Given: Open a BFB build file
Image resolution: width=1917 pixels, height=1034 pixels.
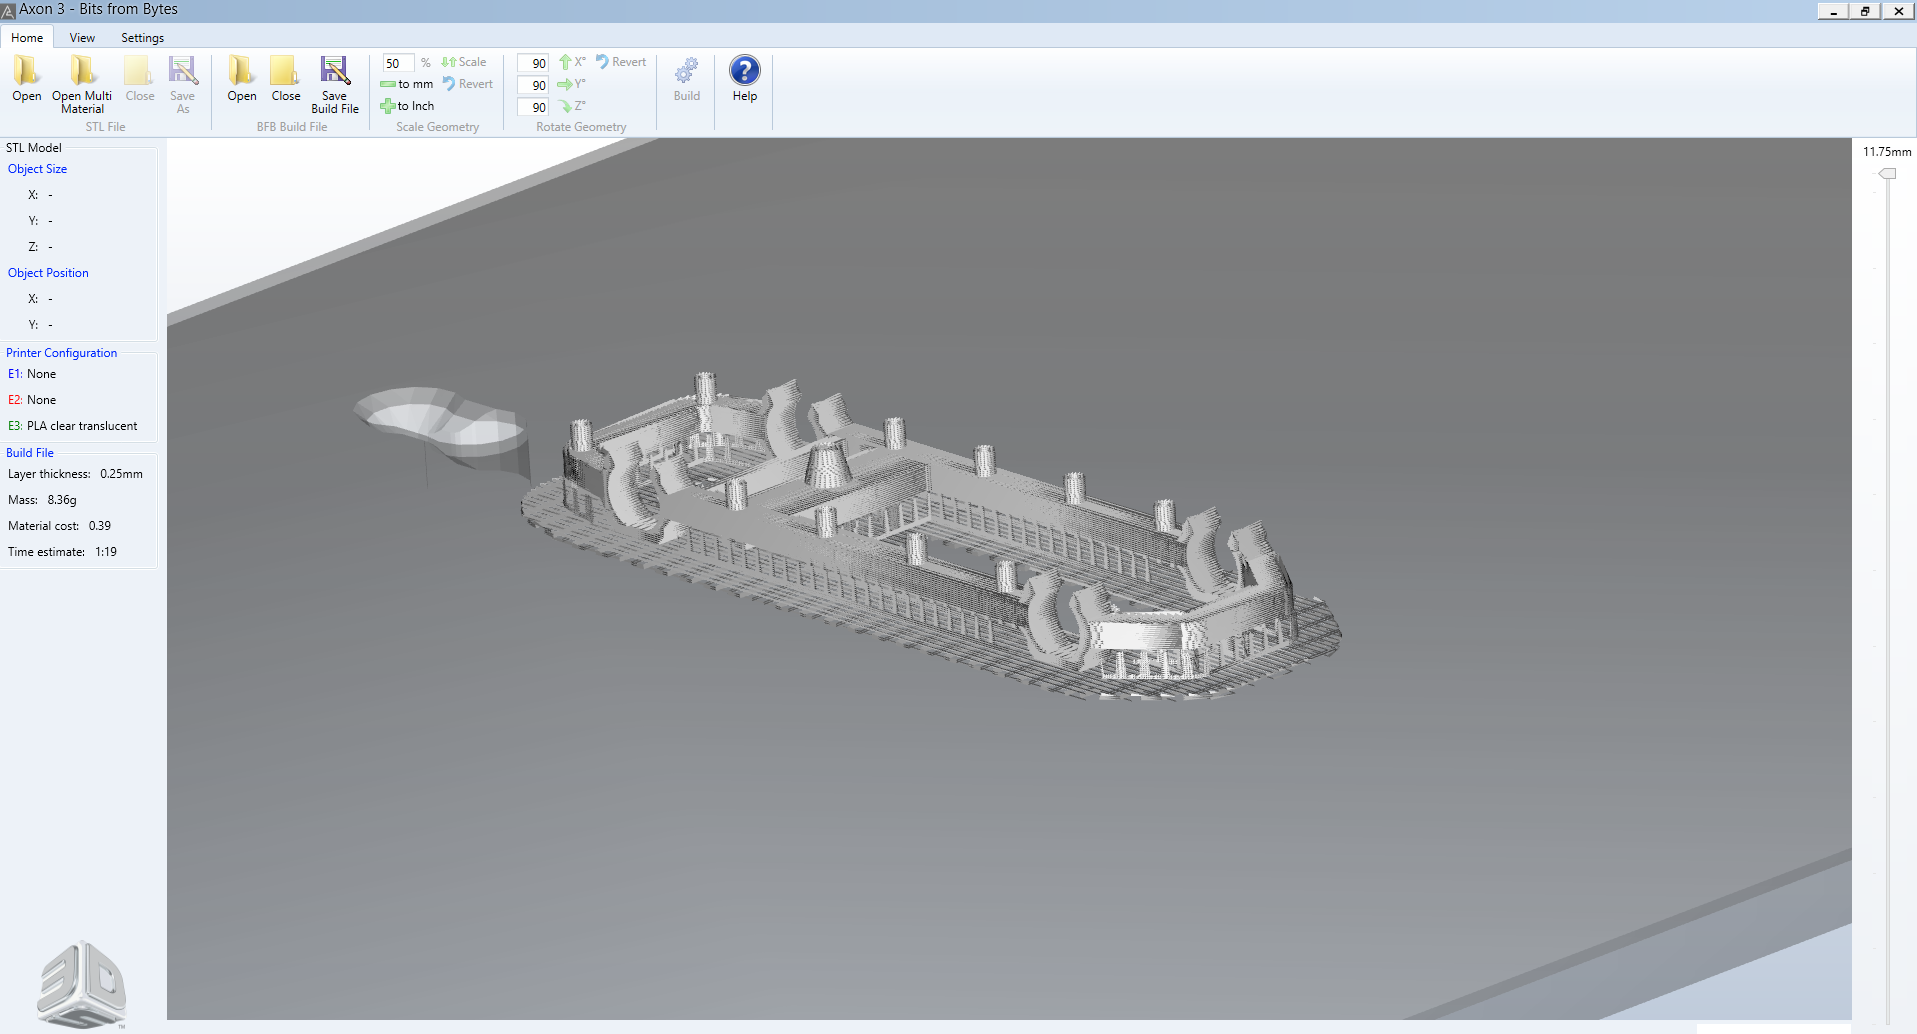Looking at the screenshot, I should pyautogui.click(x=242, y=78).
